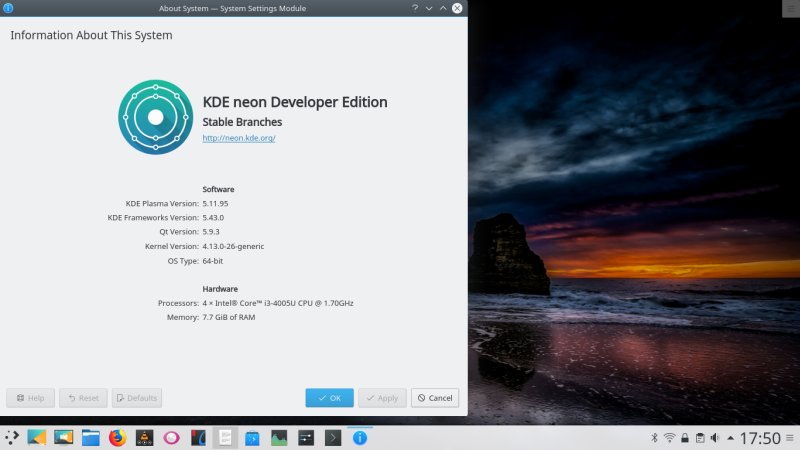Click the Help button in the dialog
The image size is (800, 450).
pyautogui.click(x=30, y=398)
